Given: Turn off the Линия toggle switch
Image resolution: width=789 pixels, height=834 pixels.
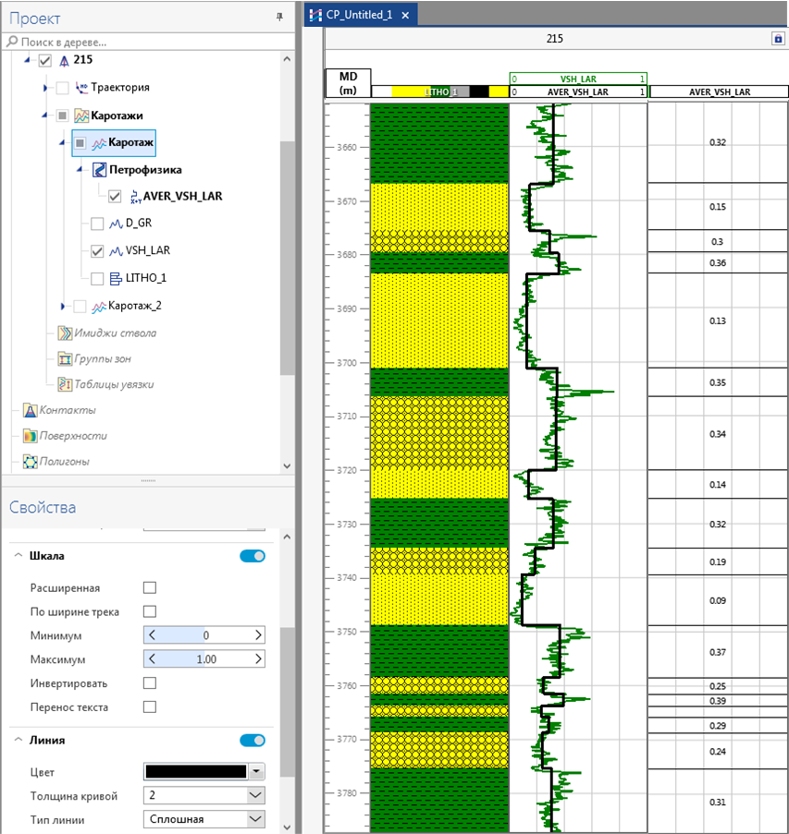Looking at the screenshot, I should pyautogui.click(x=252, y=740).
